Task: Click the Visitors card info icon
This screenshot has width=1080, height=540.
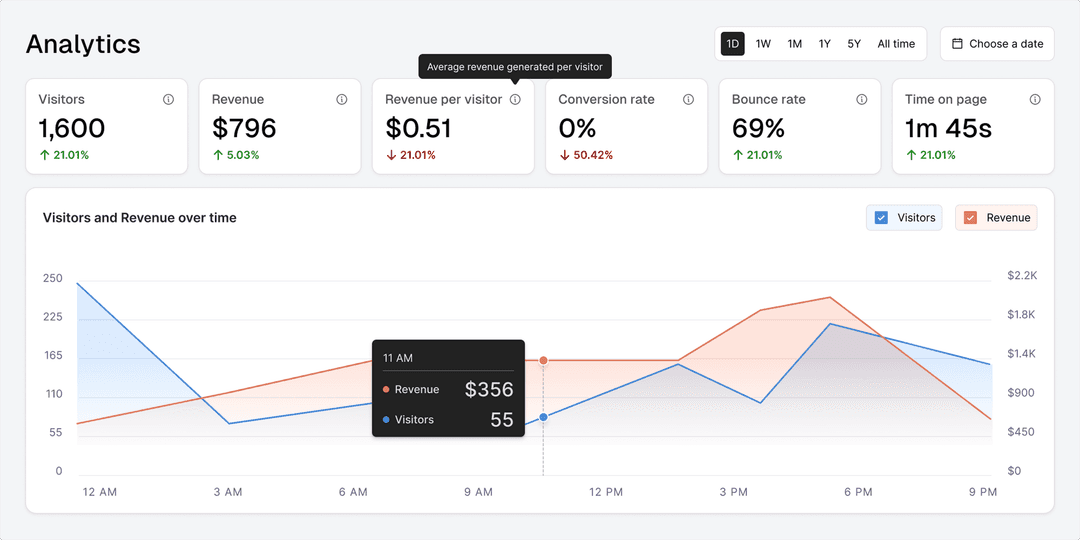Action: point(168,100)
